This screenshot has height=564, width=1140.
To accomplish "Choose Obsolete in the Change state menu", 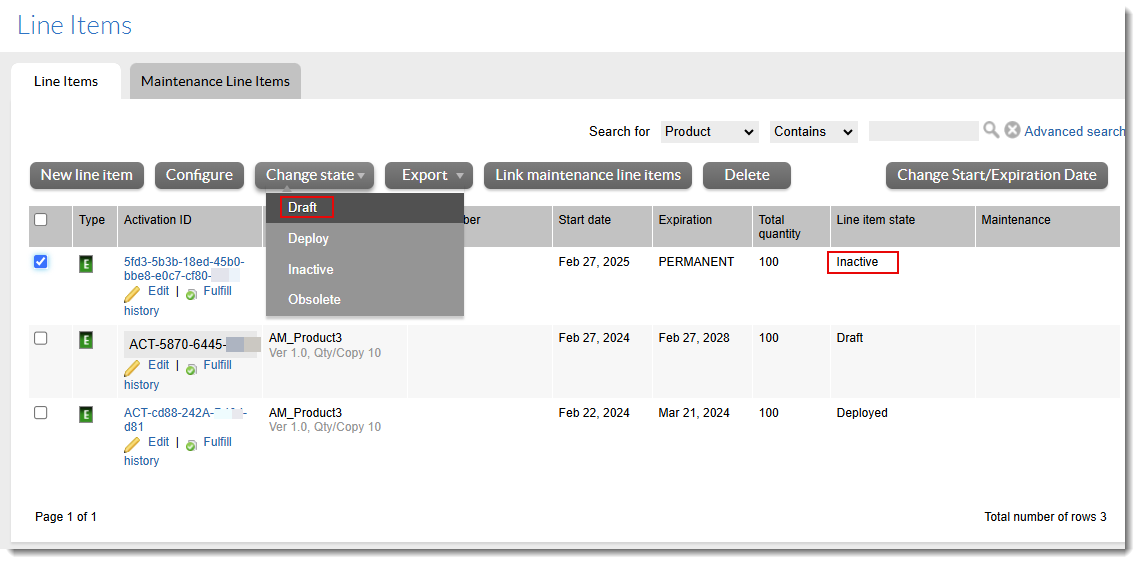I will click(x=314, y=299).
